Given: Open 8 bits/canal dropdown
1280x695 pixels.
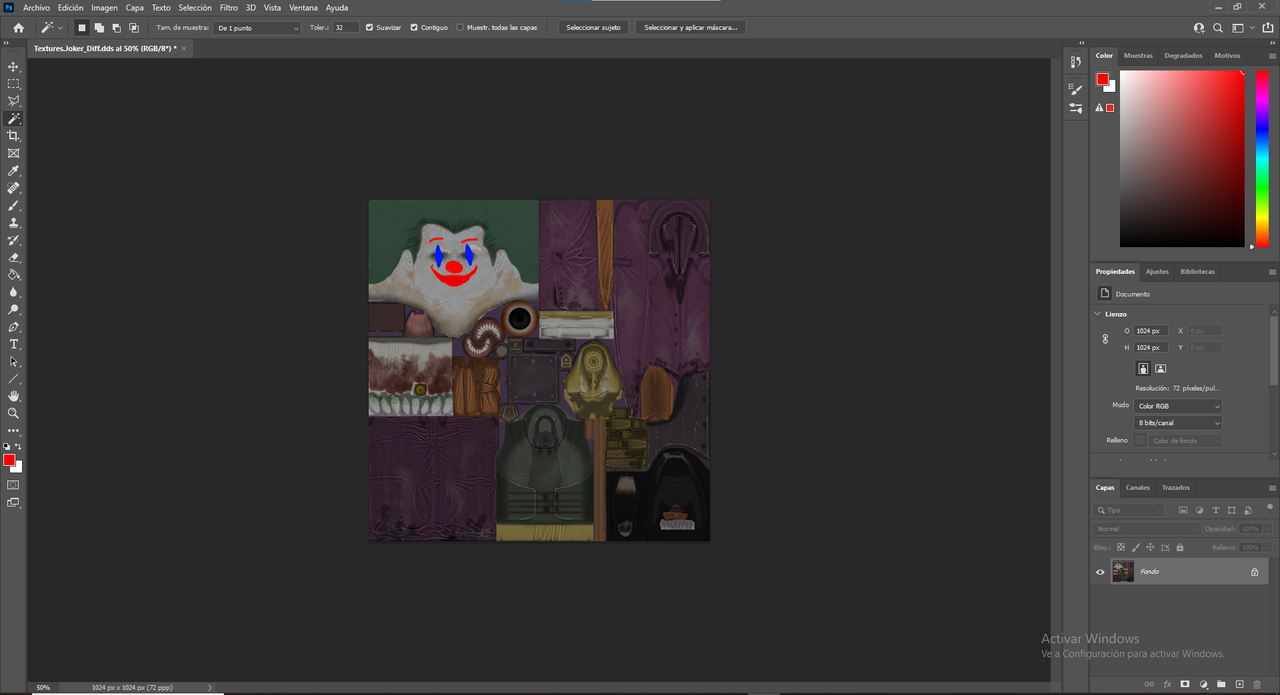Looking at the screenshot, I should [x=1178, y=423].
